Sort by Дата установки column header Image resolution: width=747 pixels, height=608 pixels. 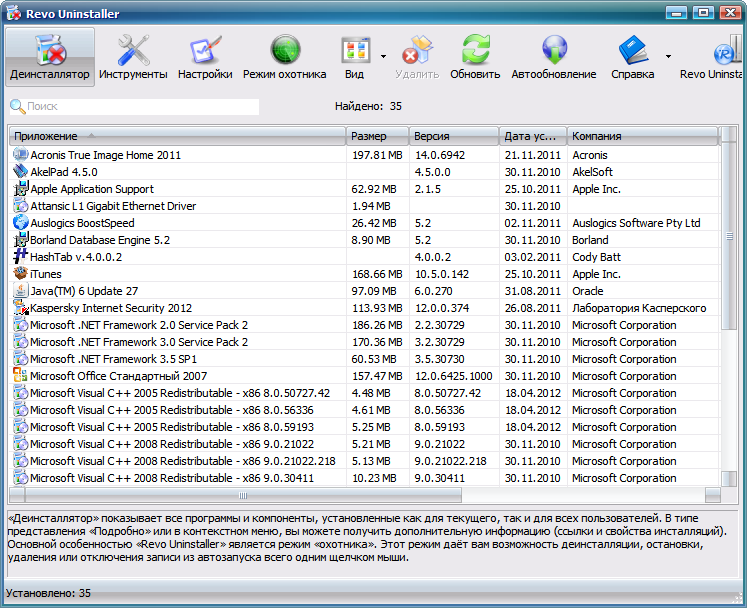click(x=533, y=136)
